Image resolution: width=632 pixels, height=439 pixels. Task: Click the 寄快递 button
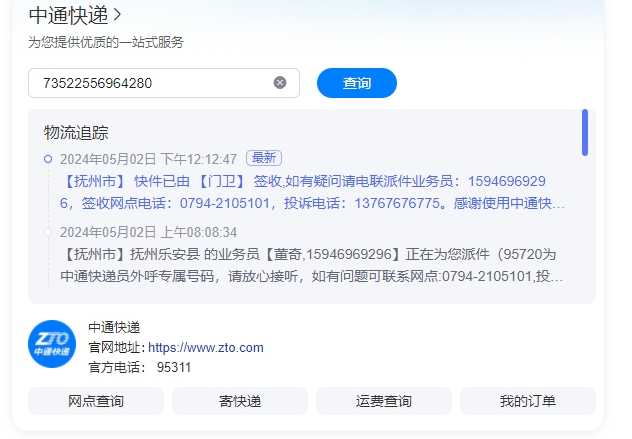240,401
